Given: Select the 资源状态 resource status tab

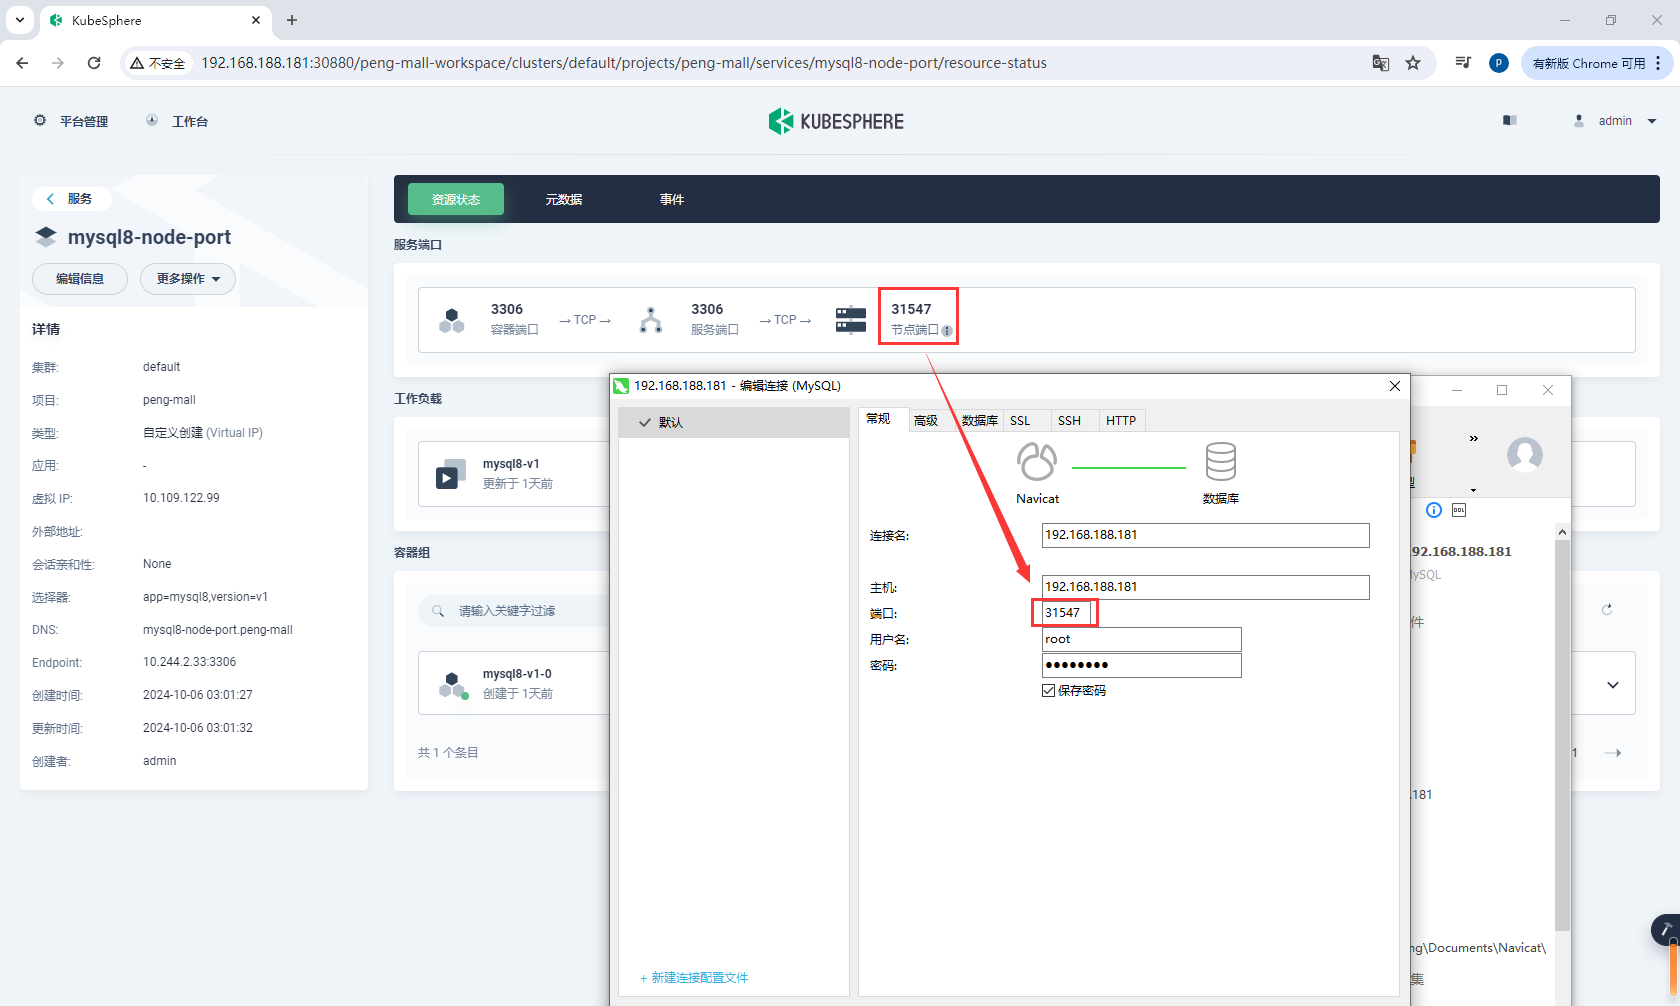Looking at the screenshot, I should (x=456, y=199).
